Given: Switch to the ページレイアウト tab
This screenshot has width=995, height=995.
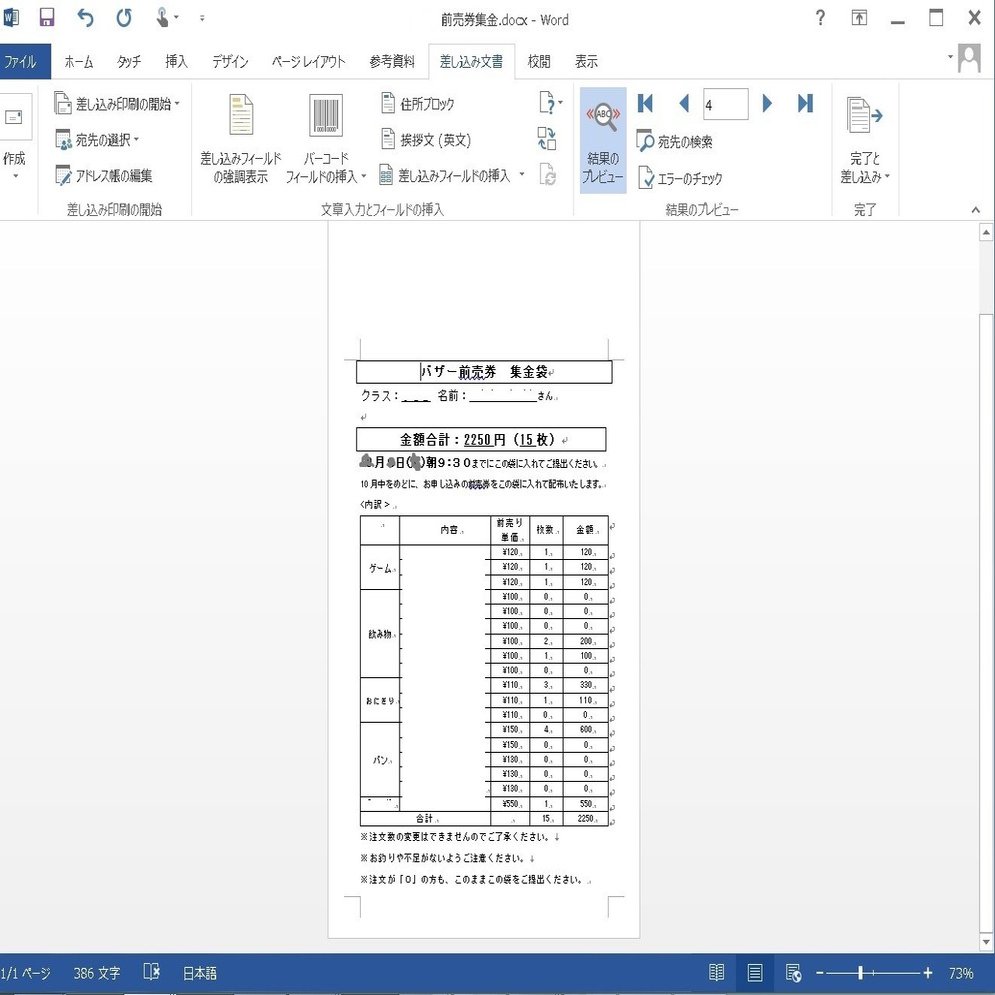Looking at the screenshot, I should pos(308,62).
